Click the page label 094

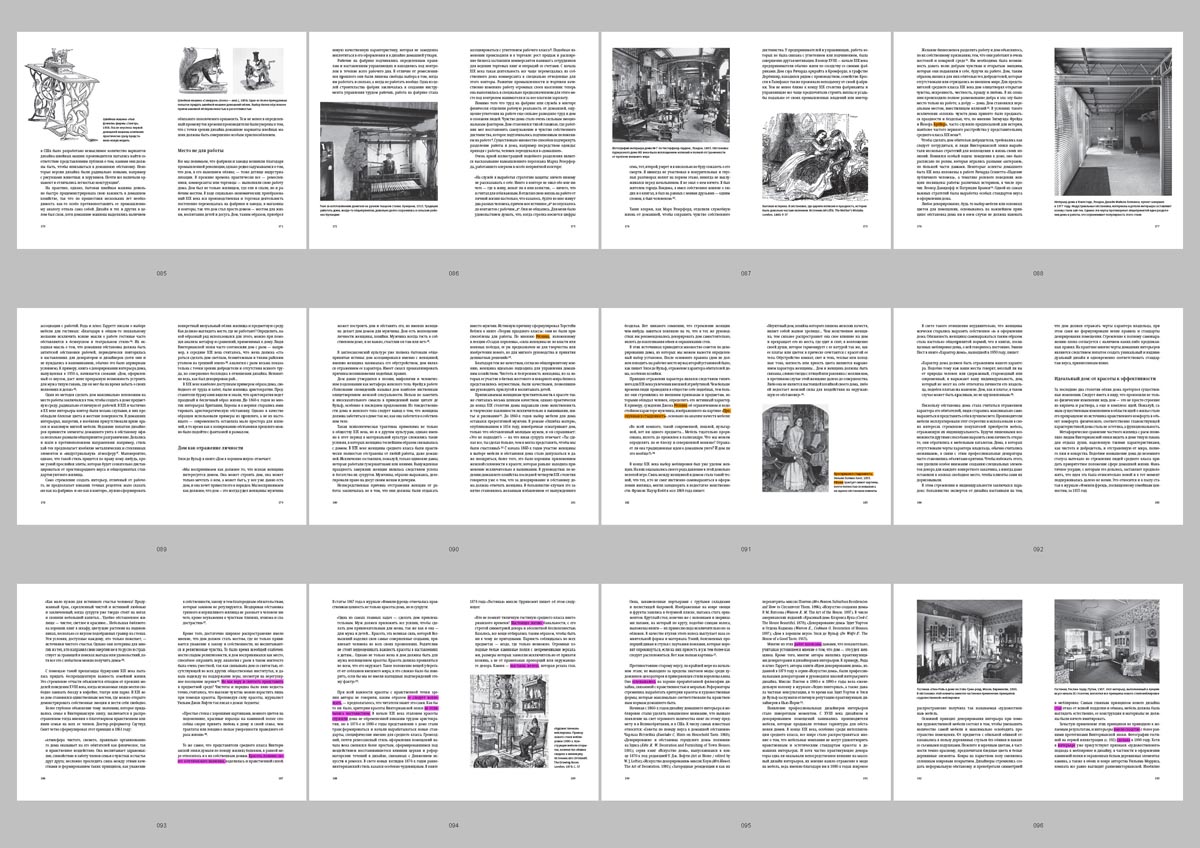coord(453,825)
